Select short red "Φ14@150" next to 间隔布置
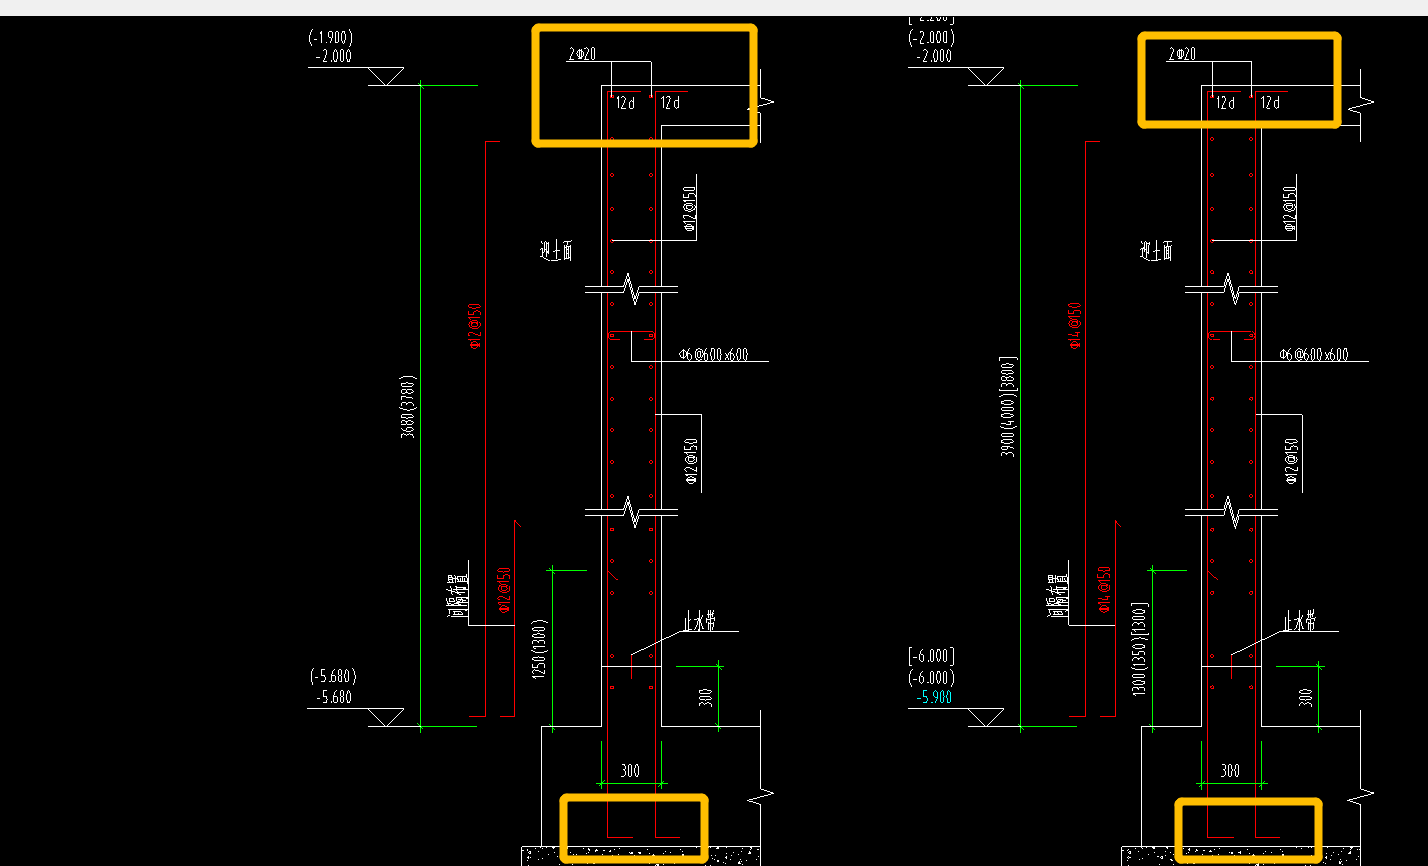 [x=1105, y=590]
